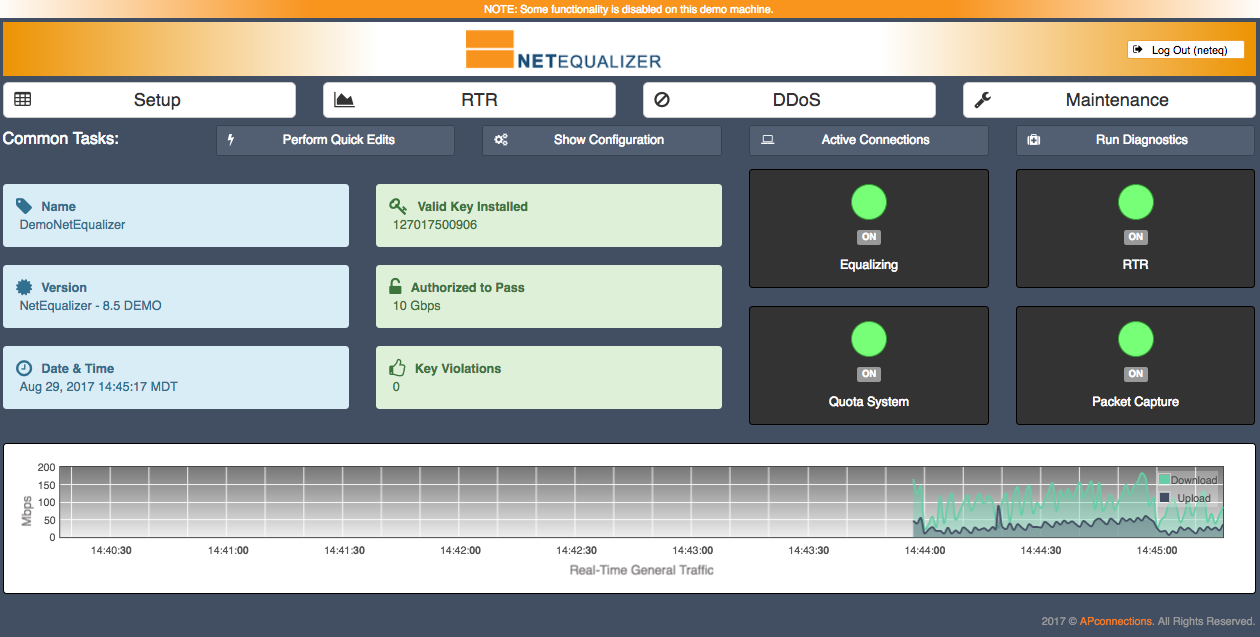Click the green Packet Capture status light

pos(1136,338)
